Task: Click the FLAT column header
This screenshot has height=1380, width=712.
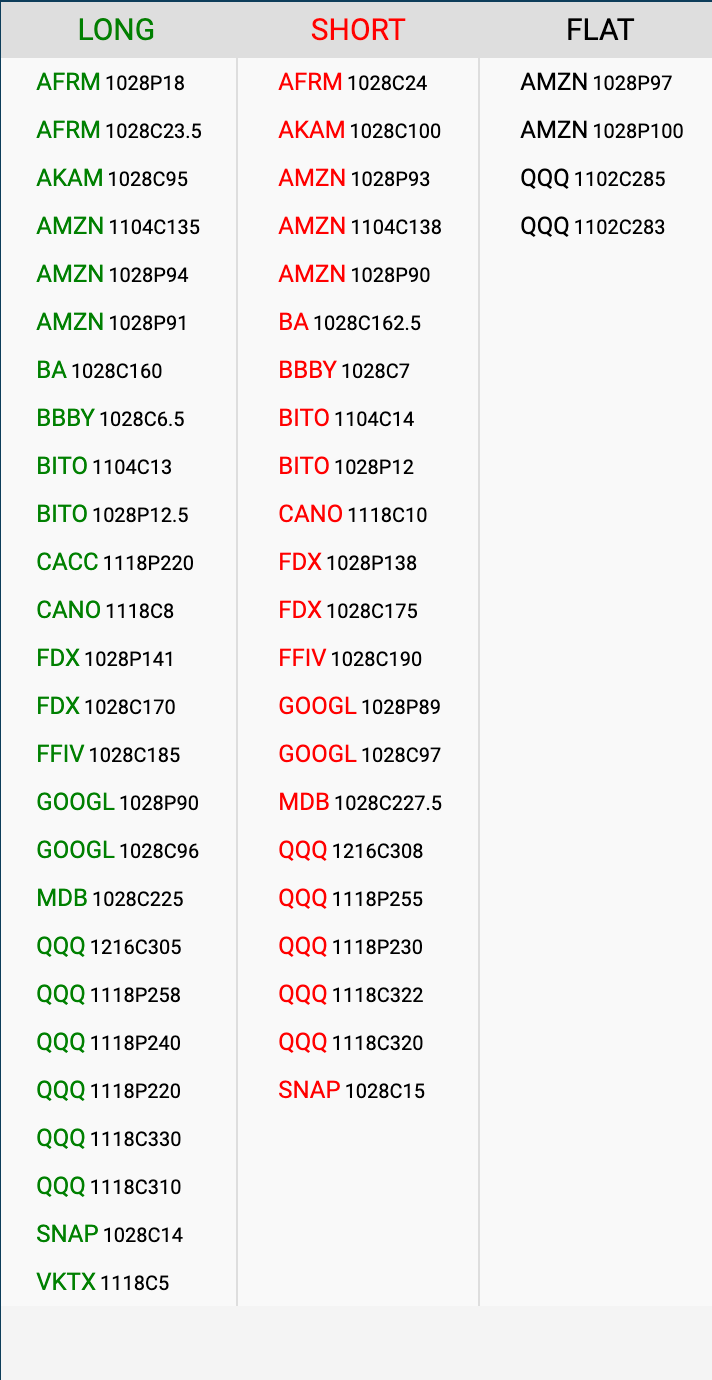Action: pos(600,30)
